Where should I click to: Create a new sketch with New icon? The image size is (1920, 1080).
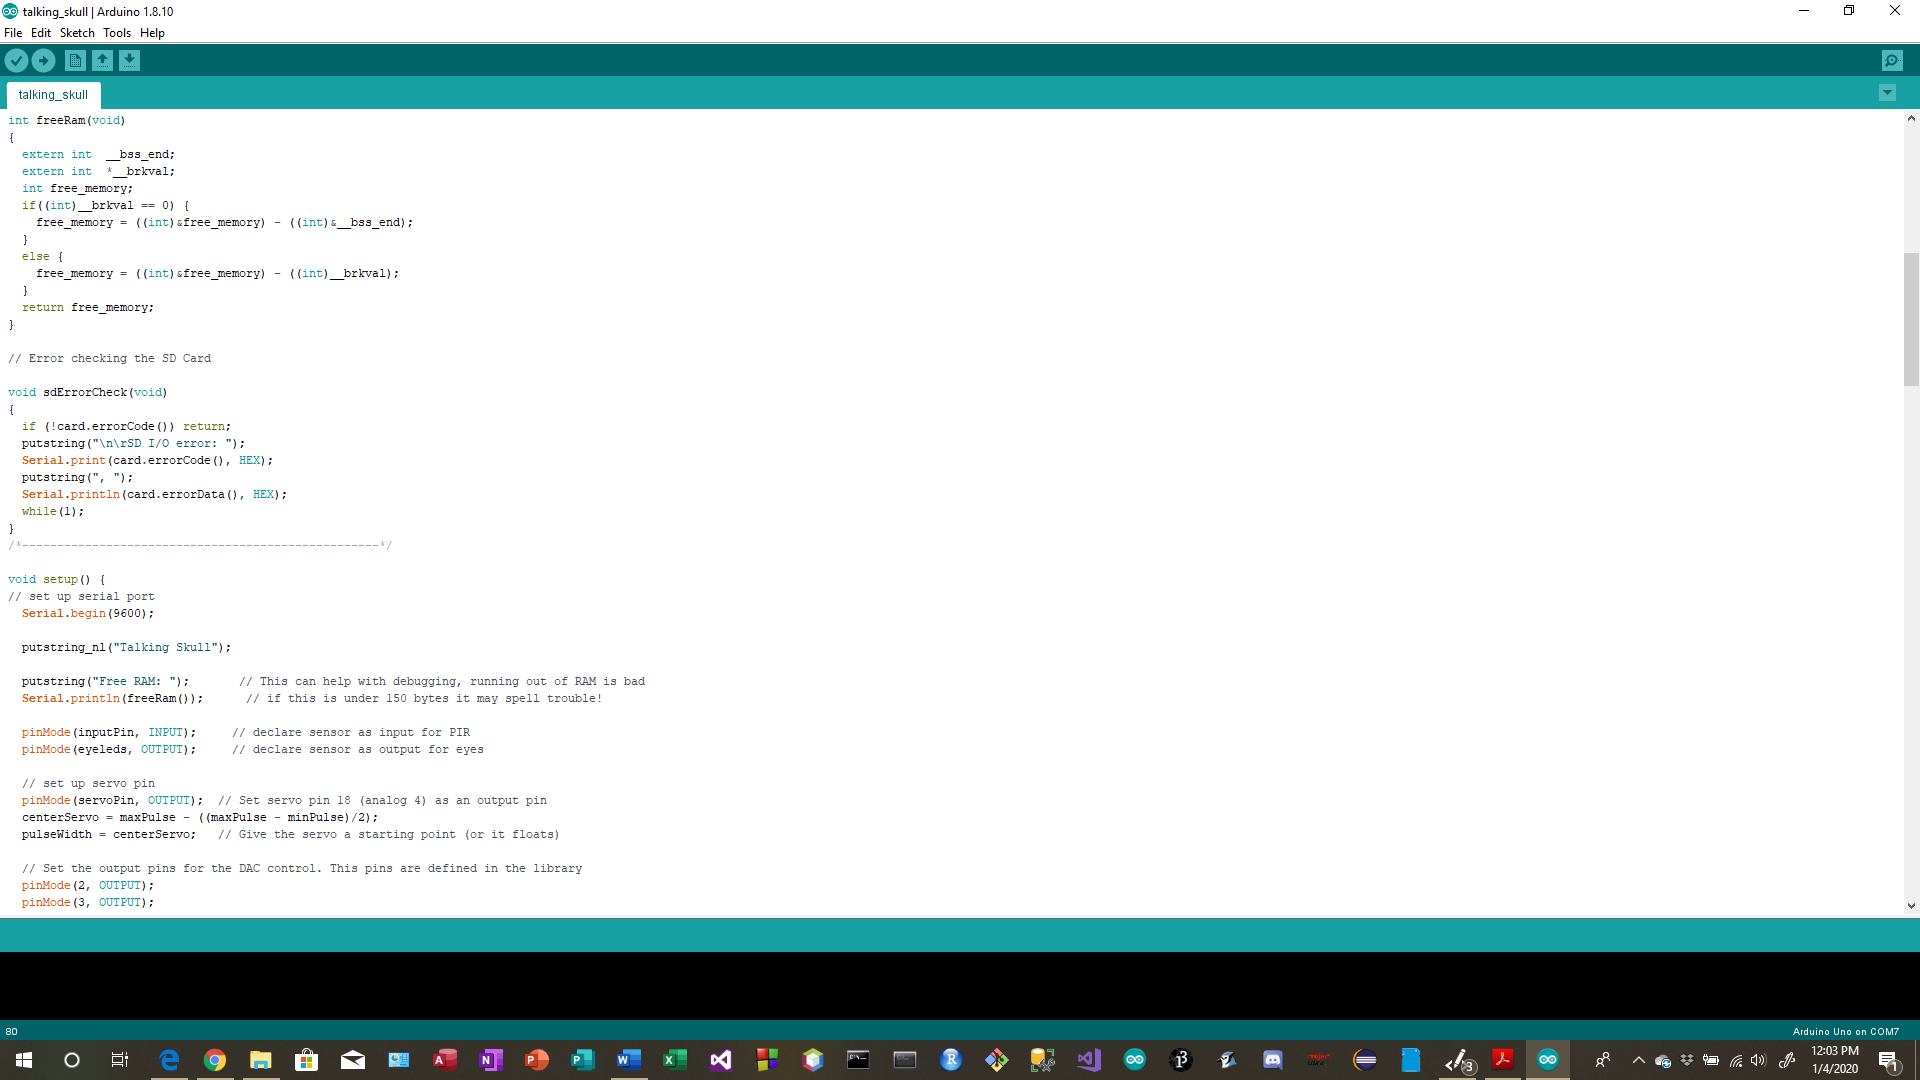point(75,61)
